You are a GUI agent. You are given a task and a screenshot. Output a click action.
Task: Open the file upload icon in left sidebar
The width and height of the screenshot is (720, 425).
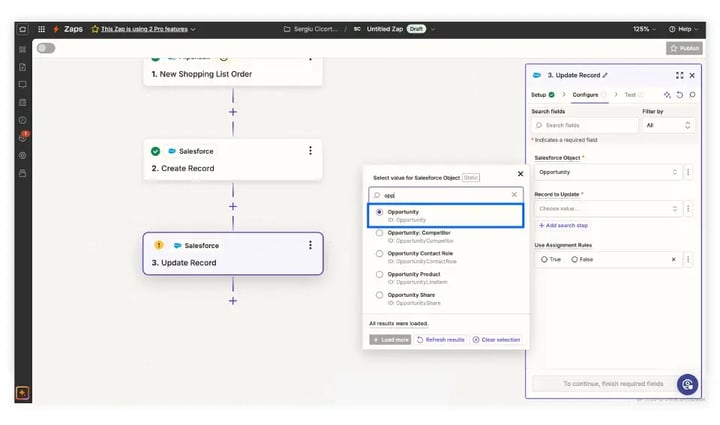(x=22, y=67)
